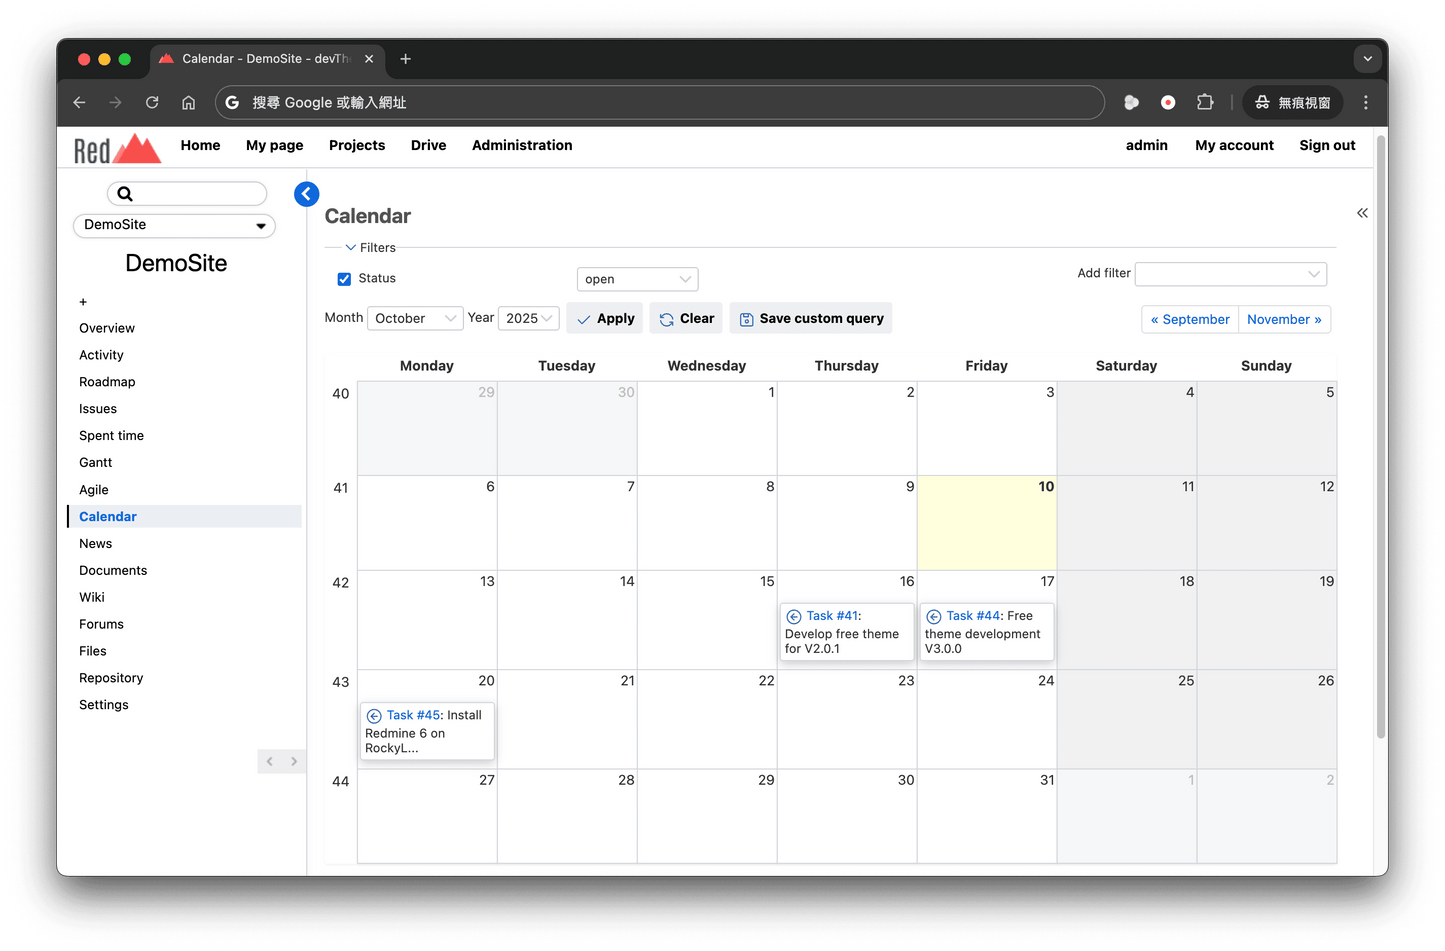Open the Month dropdown showing October
This screenshot has height=951, width=1445.
coord(415,318)
